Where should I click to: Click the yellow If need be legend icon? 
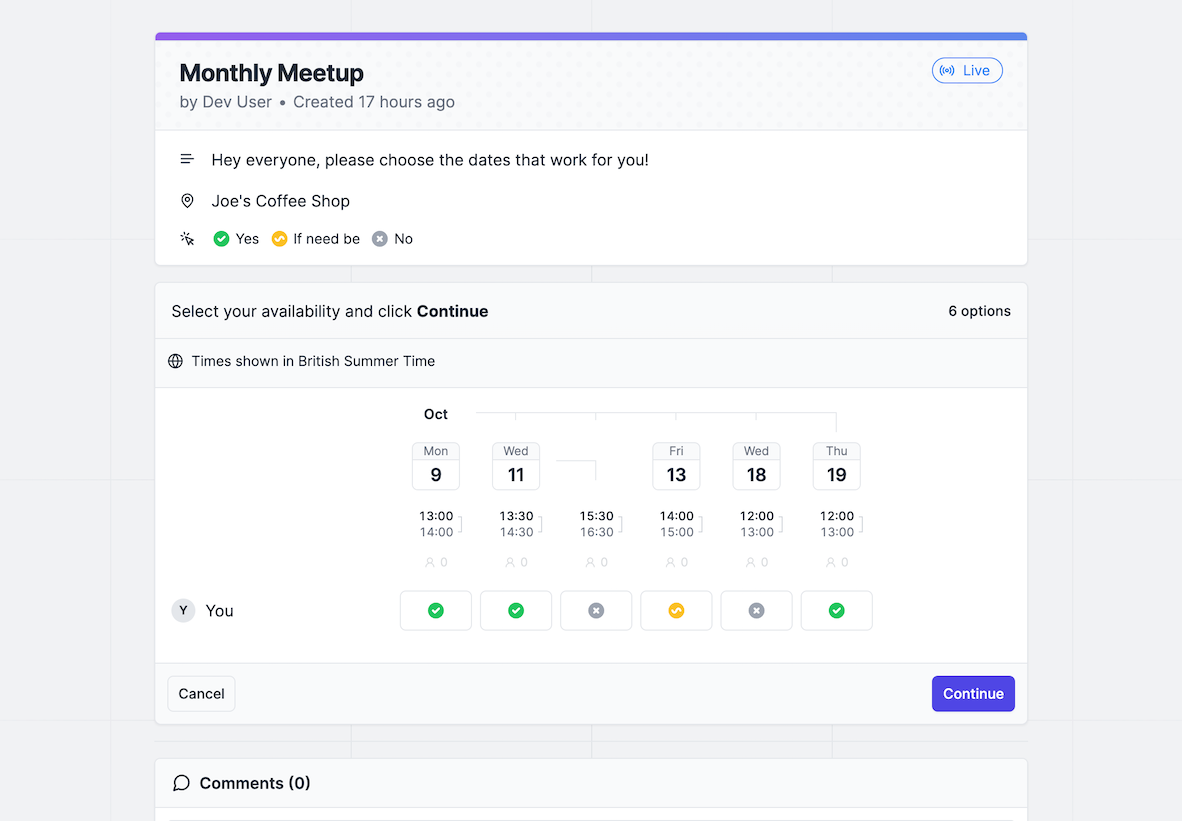click(x=280, y=239)
